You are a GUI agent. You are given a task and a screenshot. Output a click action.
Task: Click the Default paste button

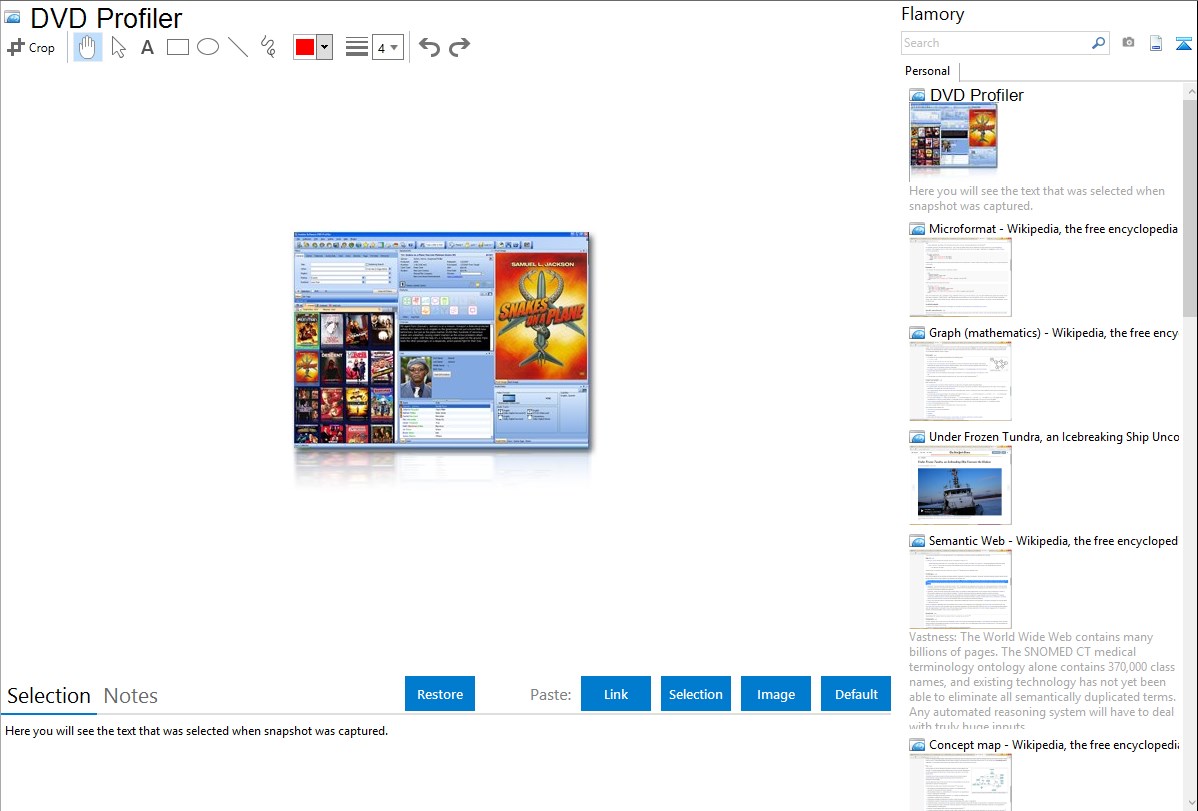pyautogui.click(x=856, y=694)
